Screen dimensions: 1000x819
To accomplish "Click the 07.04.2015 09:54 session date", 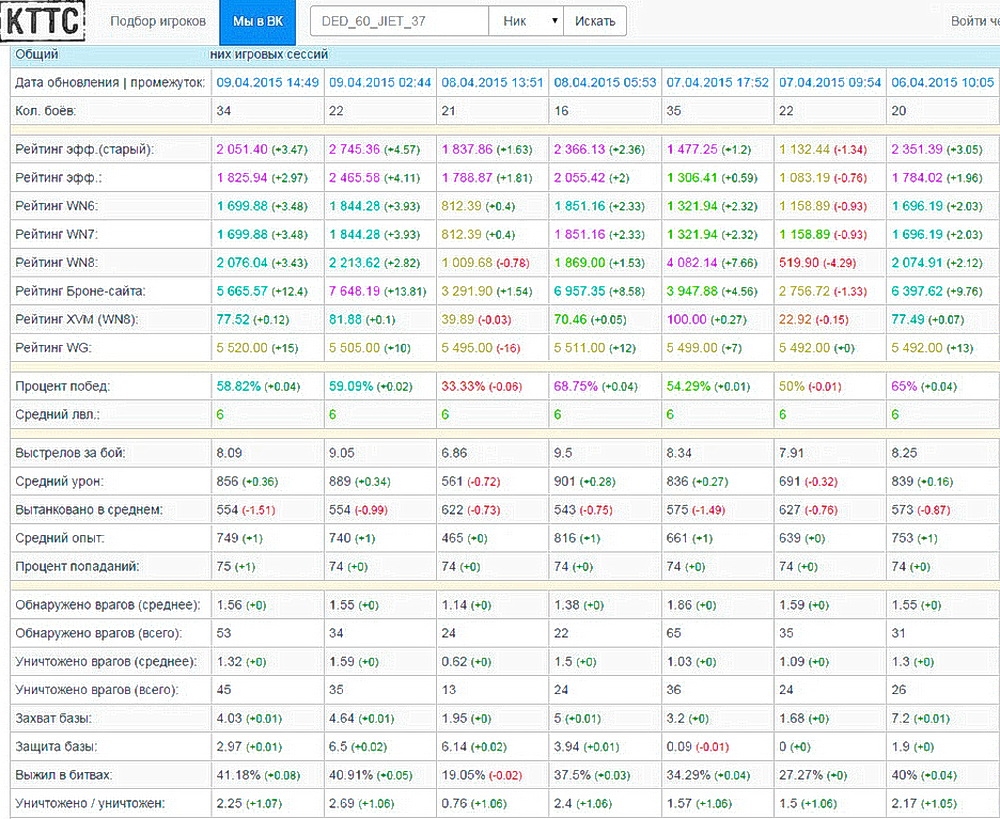I will tap(830, 82).
